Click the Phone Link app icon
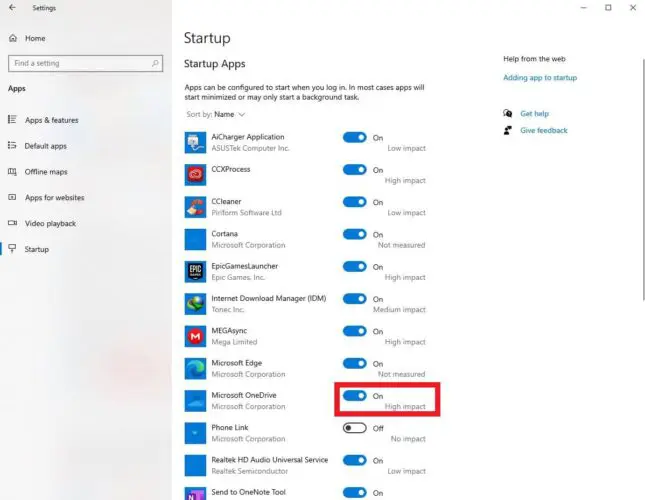Viewport: 645px width, 500px height. pos(195,433)
